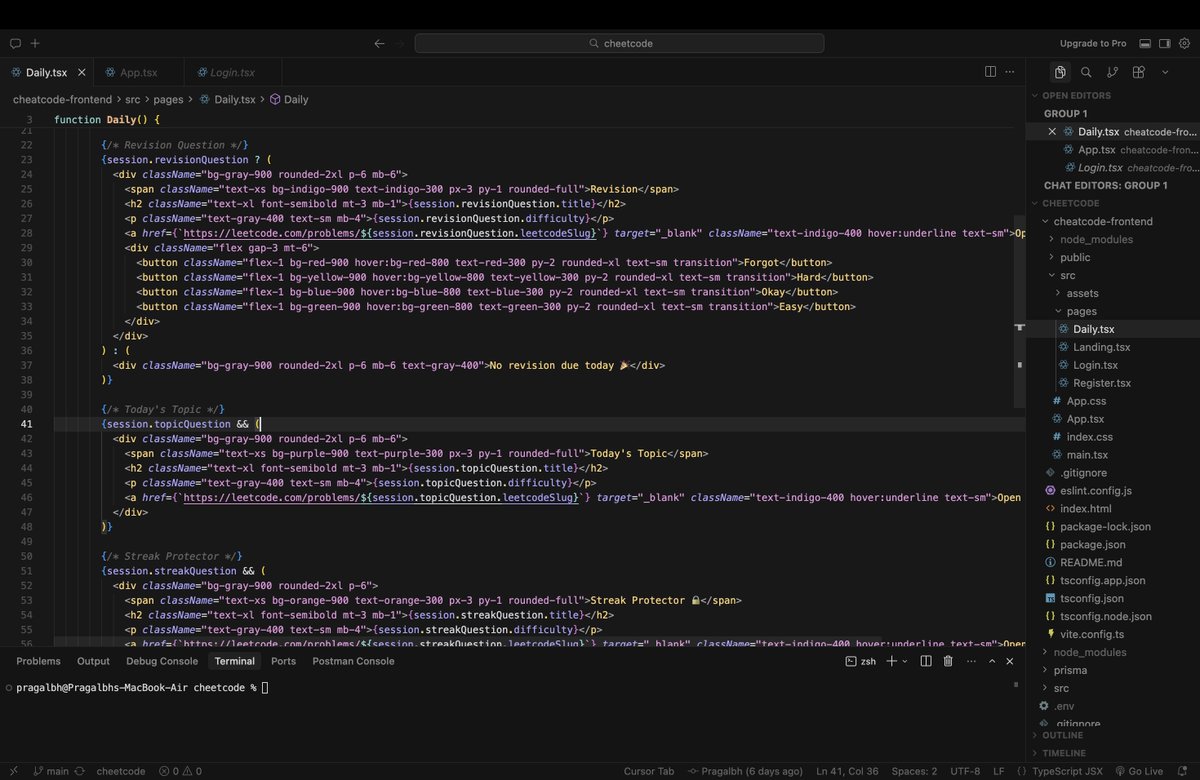The width and height of the screenshot is (1200, 780).
Task: Open the Explorer view icon
Action: [x=1060, y=72]
